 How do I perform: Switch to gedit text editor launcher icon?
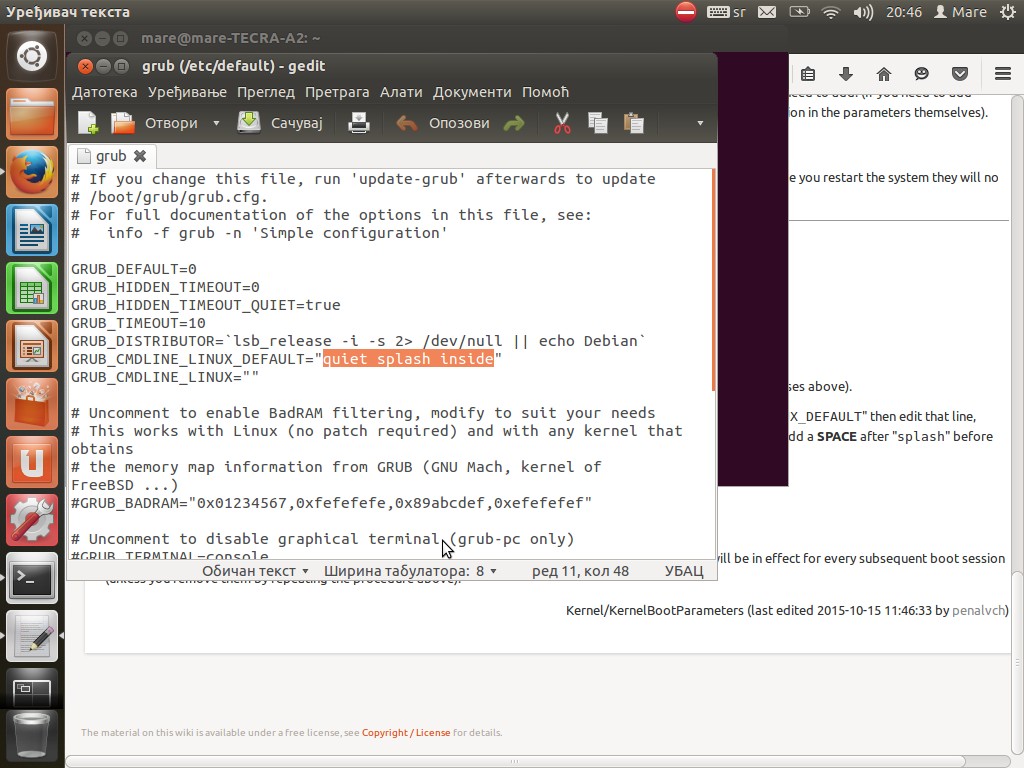tap(32, 636)
